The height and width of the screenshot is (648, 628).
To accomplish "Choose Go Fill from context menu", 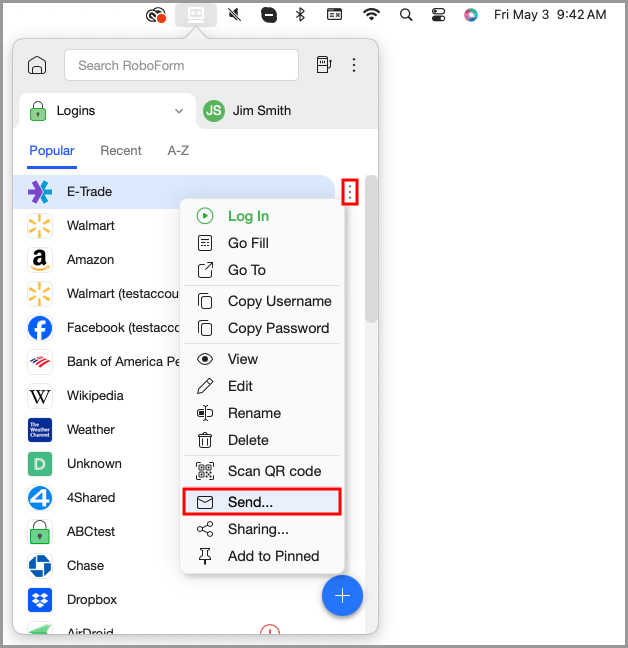I will click(262, 243).
